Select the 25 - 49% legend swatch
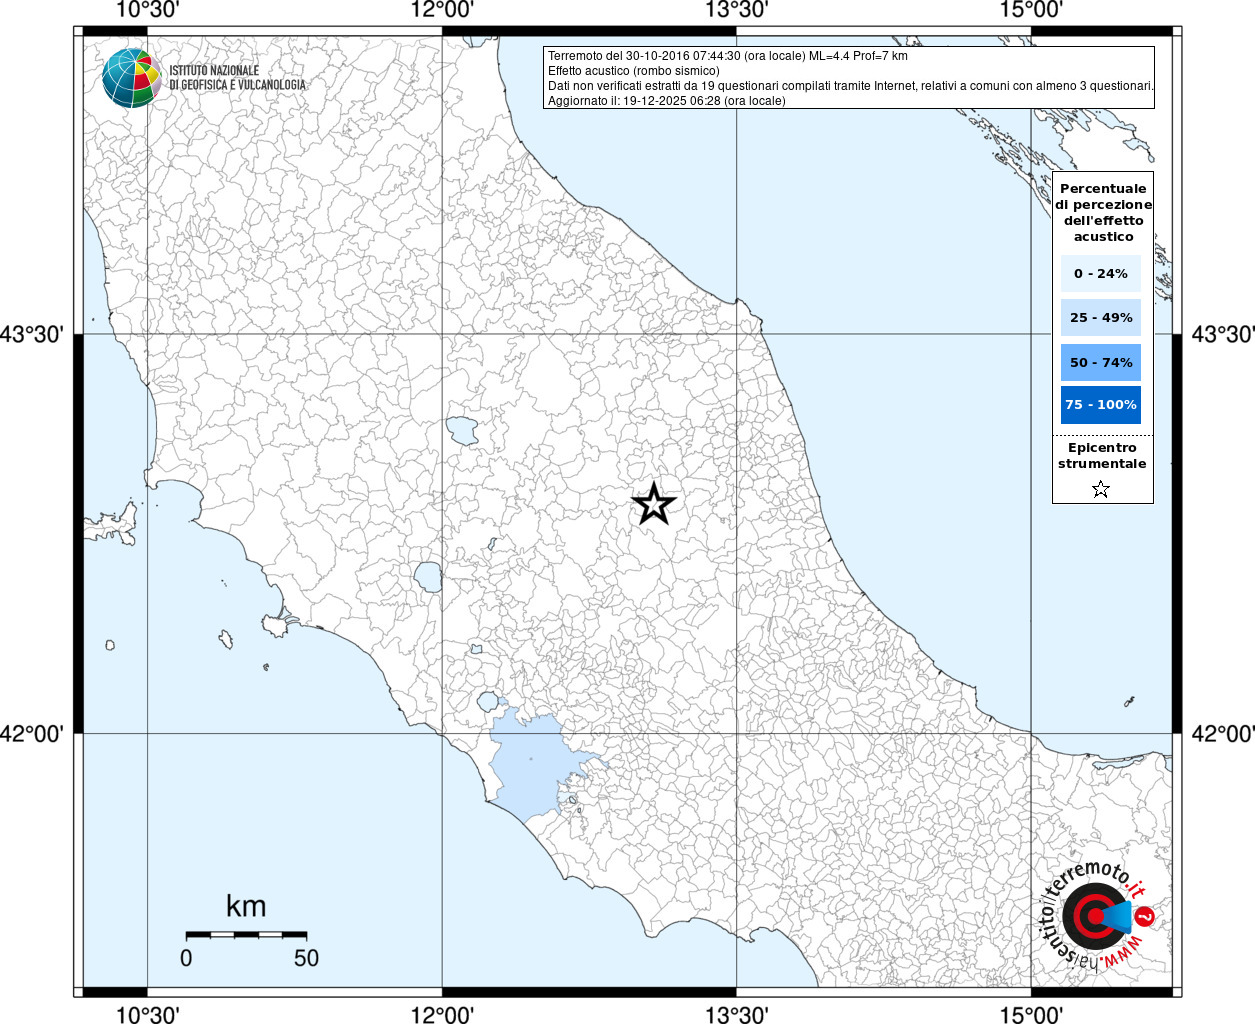 point(1101,318)
